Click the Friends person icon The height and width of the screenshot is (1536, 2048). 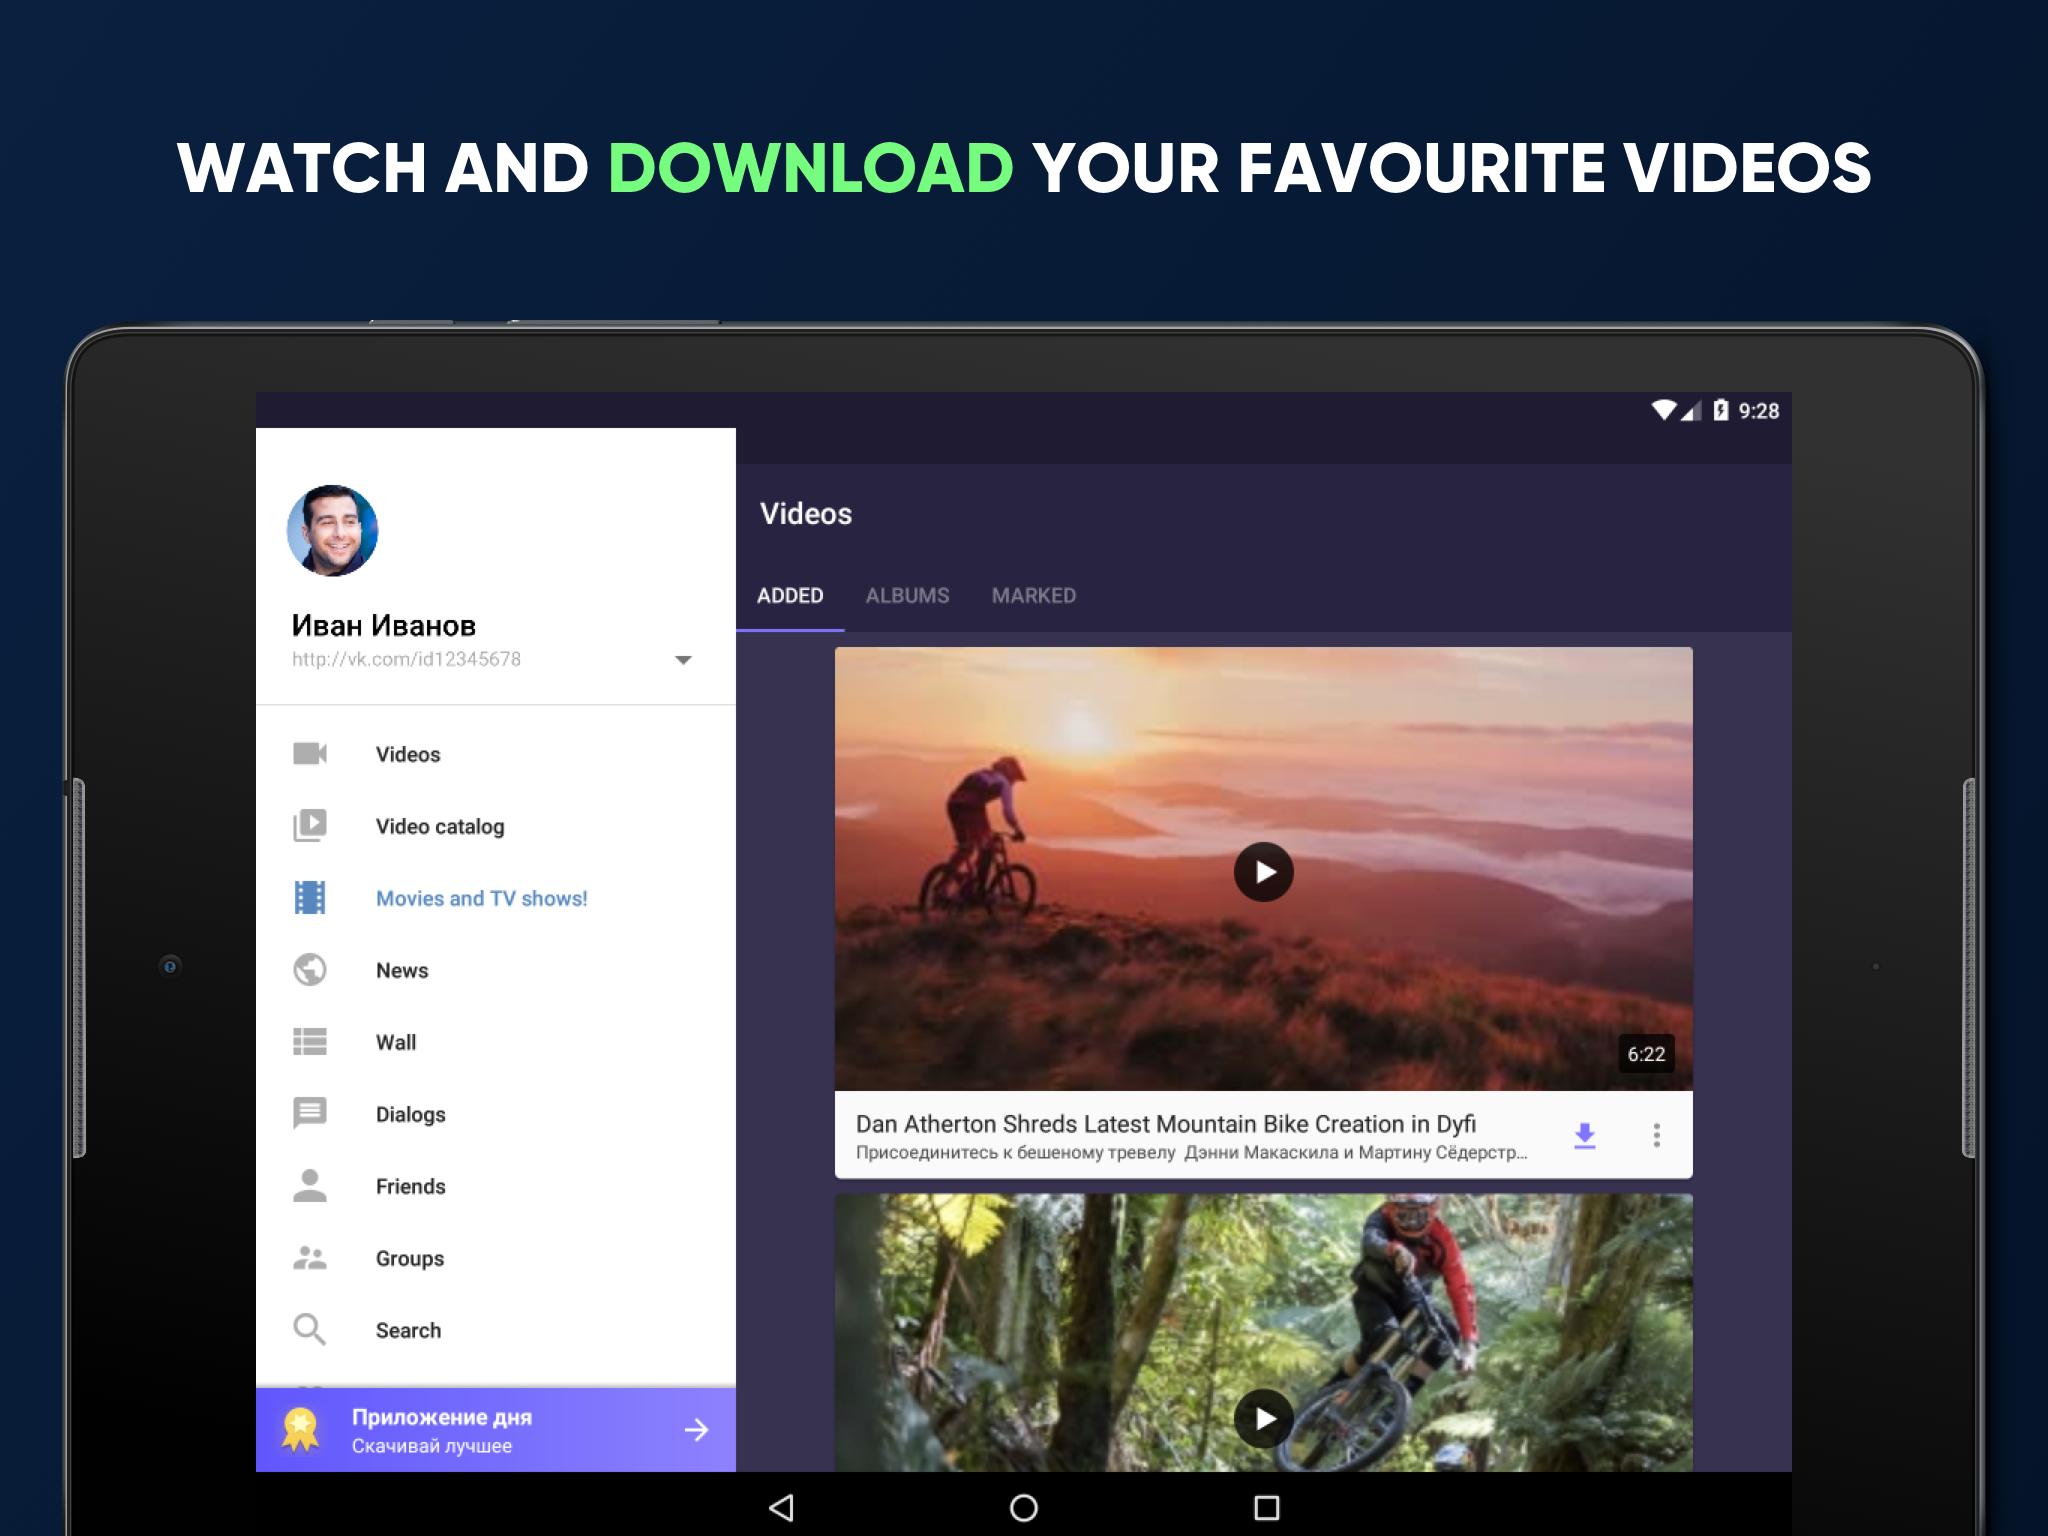point(310,1186)
